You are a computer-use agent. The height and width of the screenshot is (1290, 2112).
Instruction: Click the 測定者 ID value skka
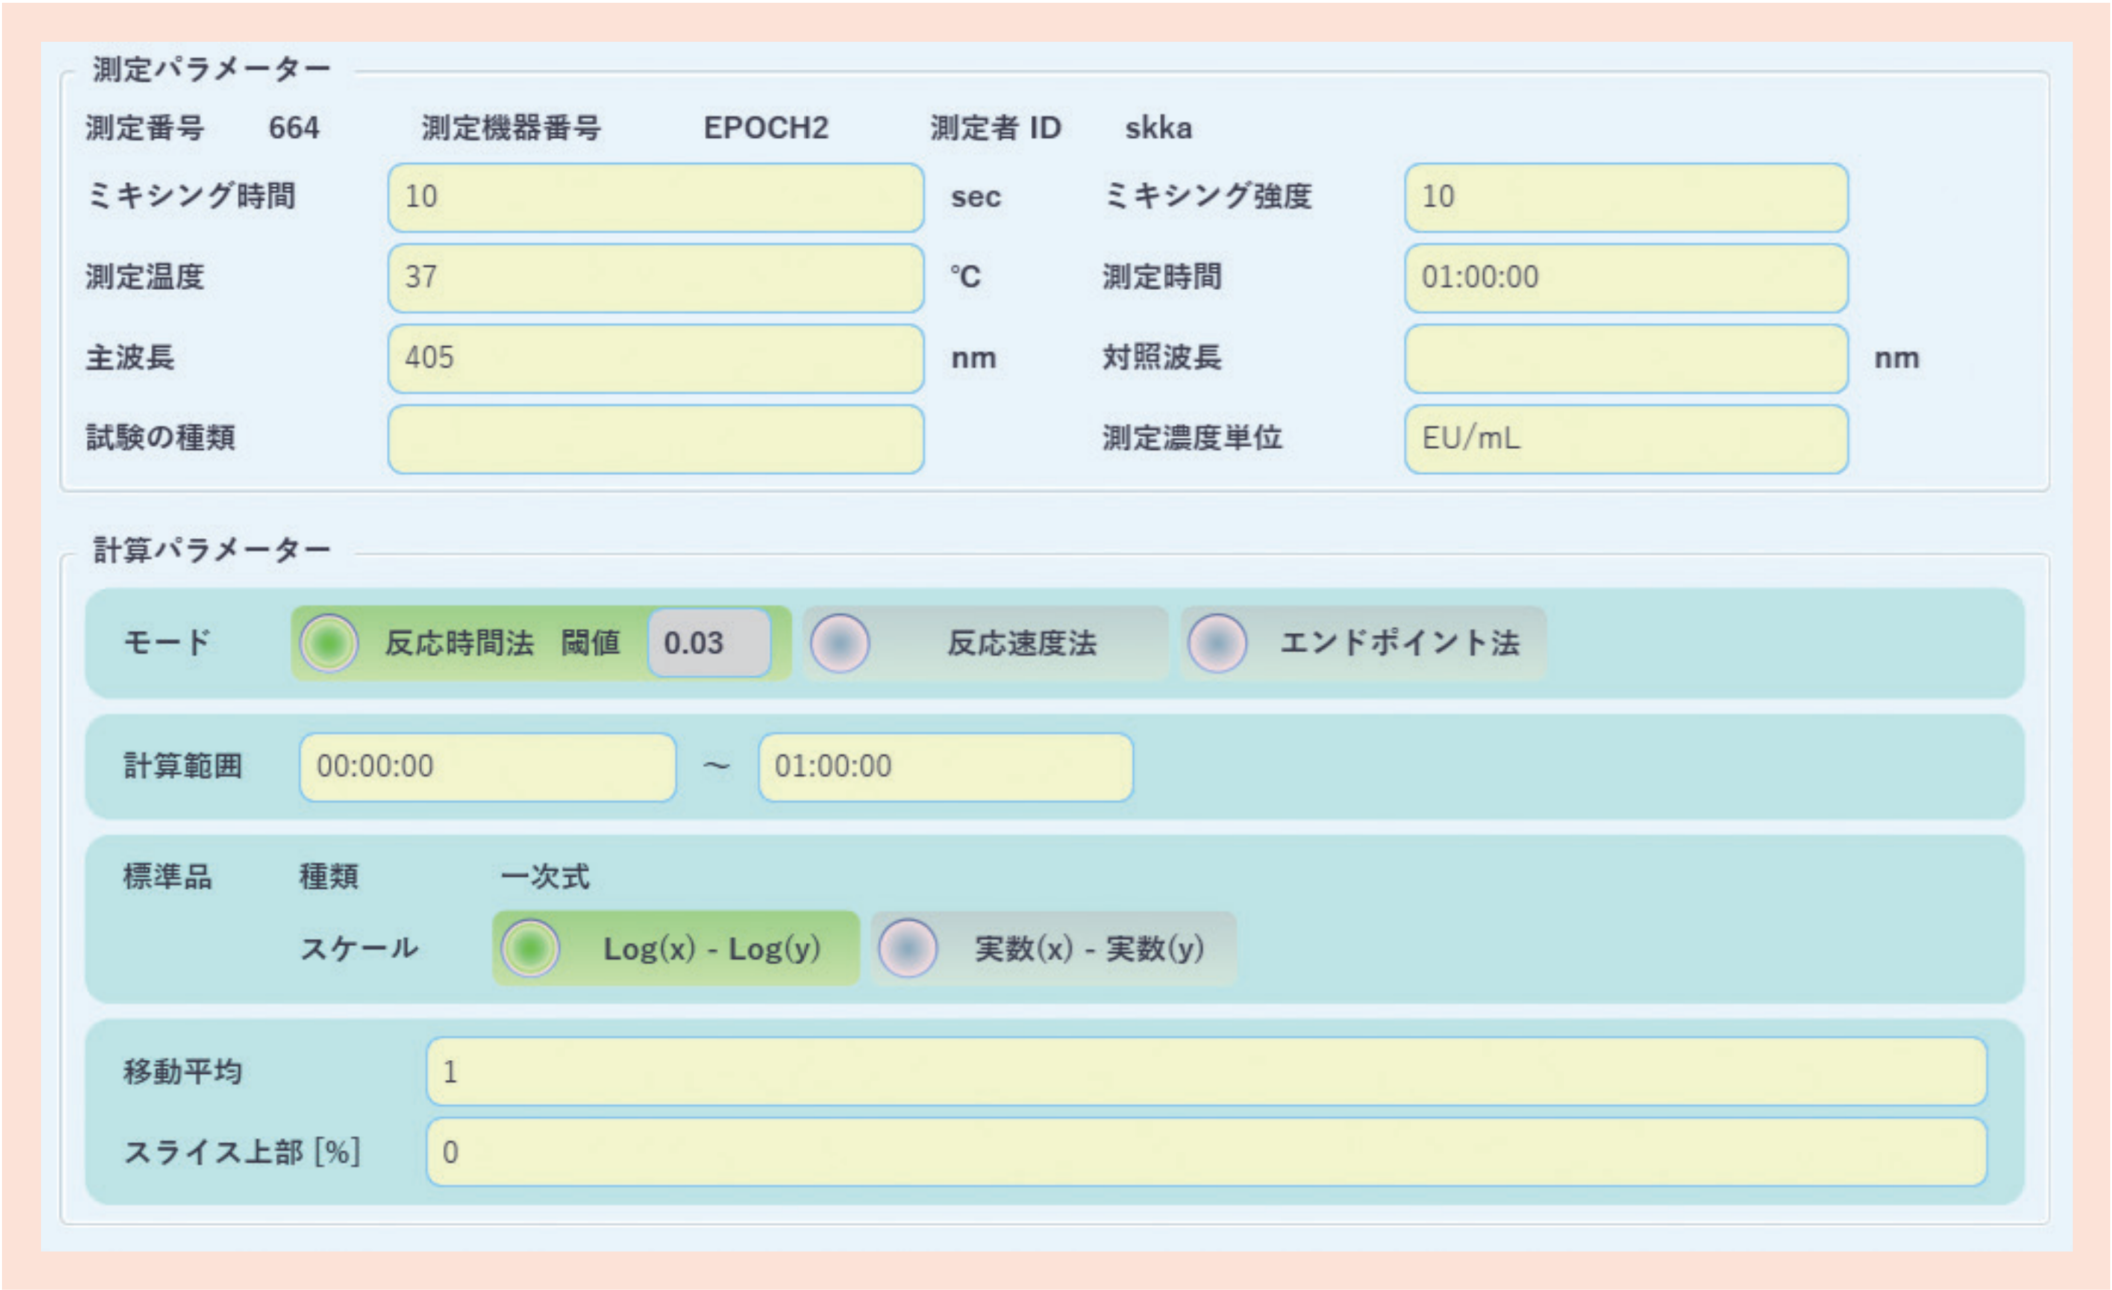pyautogui.click(x=1158, y=128)
